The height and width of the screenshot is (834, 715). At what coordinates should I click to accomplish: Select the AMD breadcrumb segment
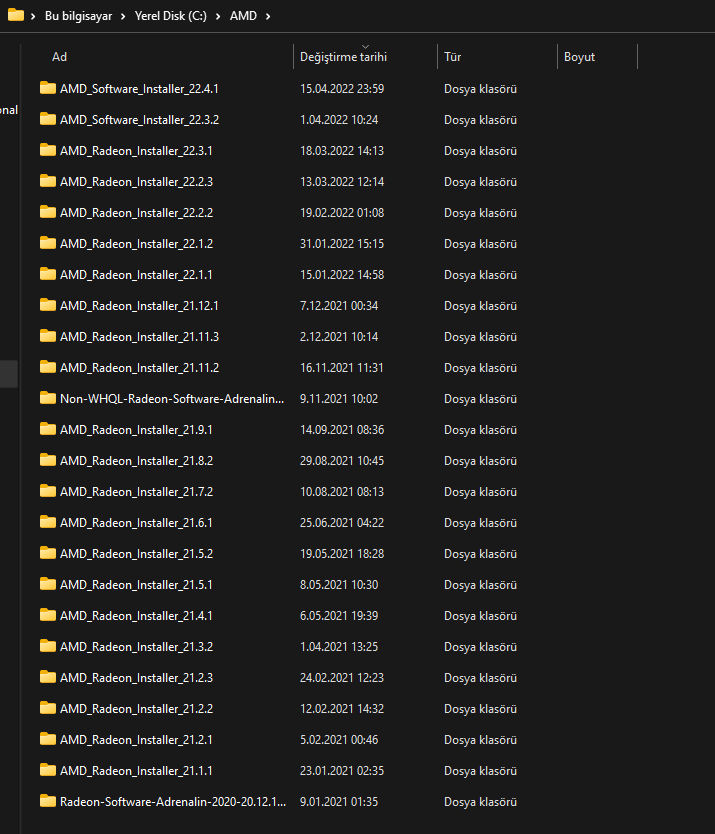(243, 16)
